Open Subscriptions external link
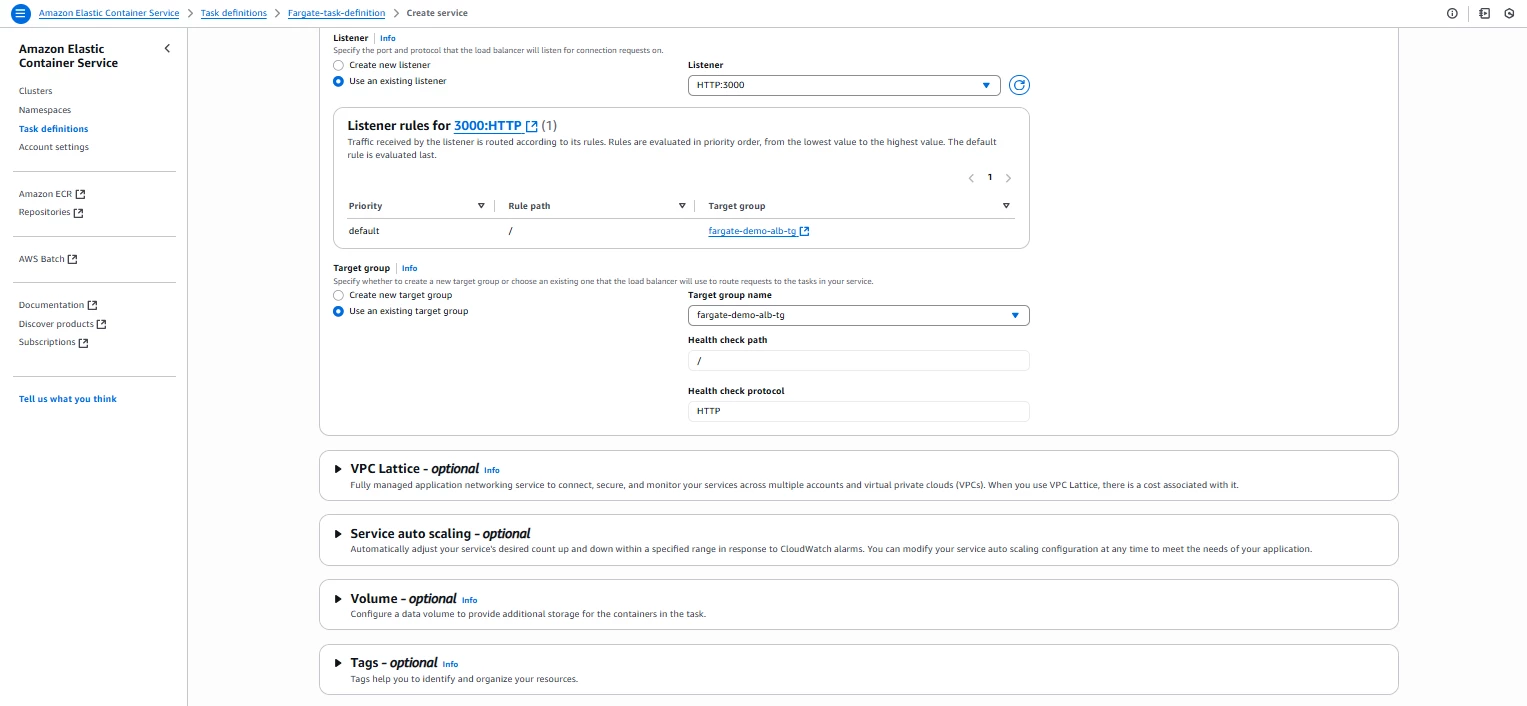Viewport: 1527px width, 706px height. [x=54, y=342]
